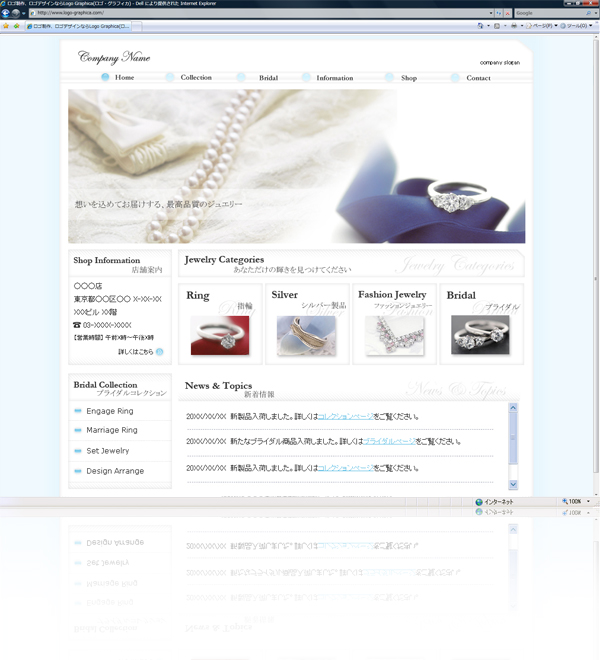
Task: Select the Logo Graphica browser tab
Action: [x=78, y=26]
